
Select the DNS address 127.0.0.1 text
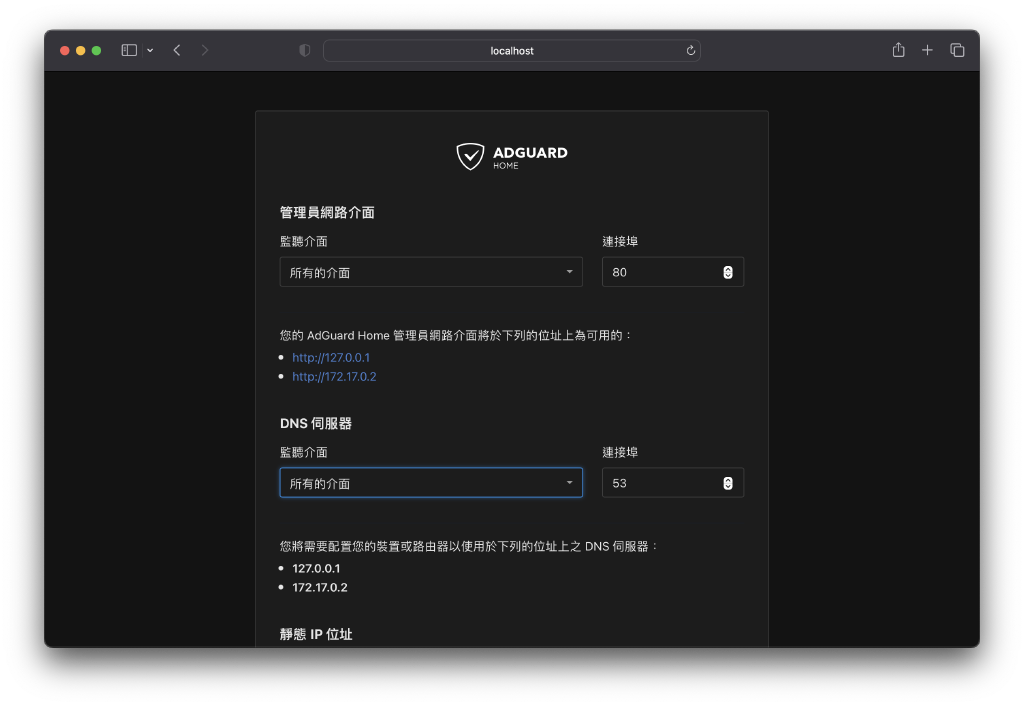(x=316, y=568)
